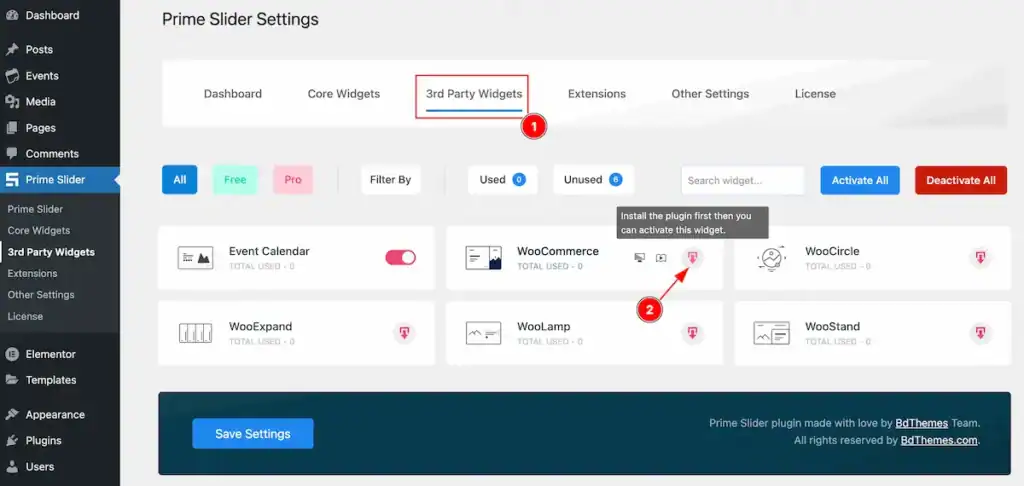
Task: Switch to the Core Widgets tab
Action: tap(344, 94)
